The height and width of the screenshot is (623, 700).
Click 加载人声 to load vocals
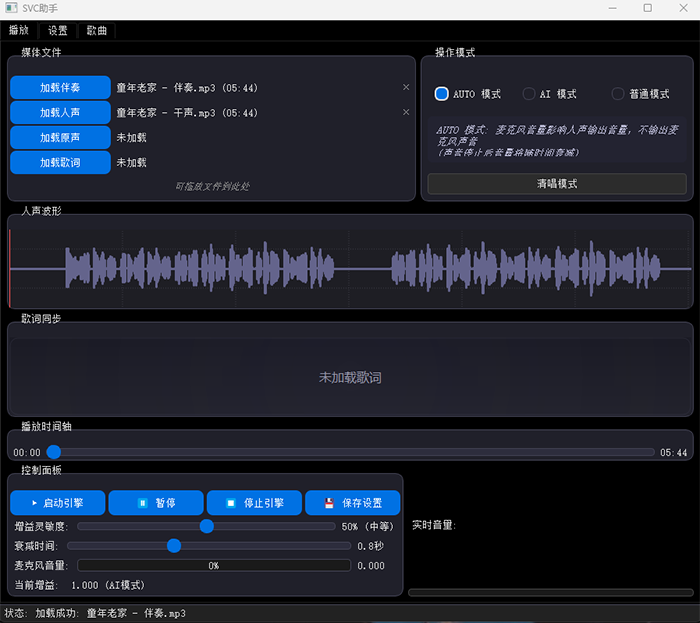[60, 113]
